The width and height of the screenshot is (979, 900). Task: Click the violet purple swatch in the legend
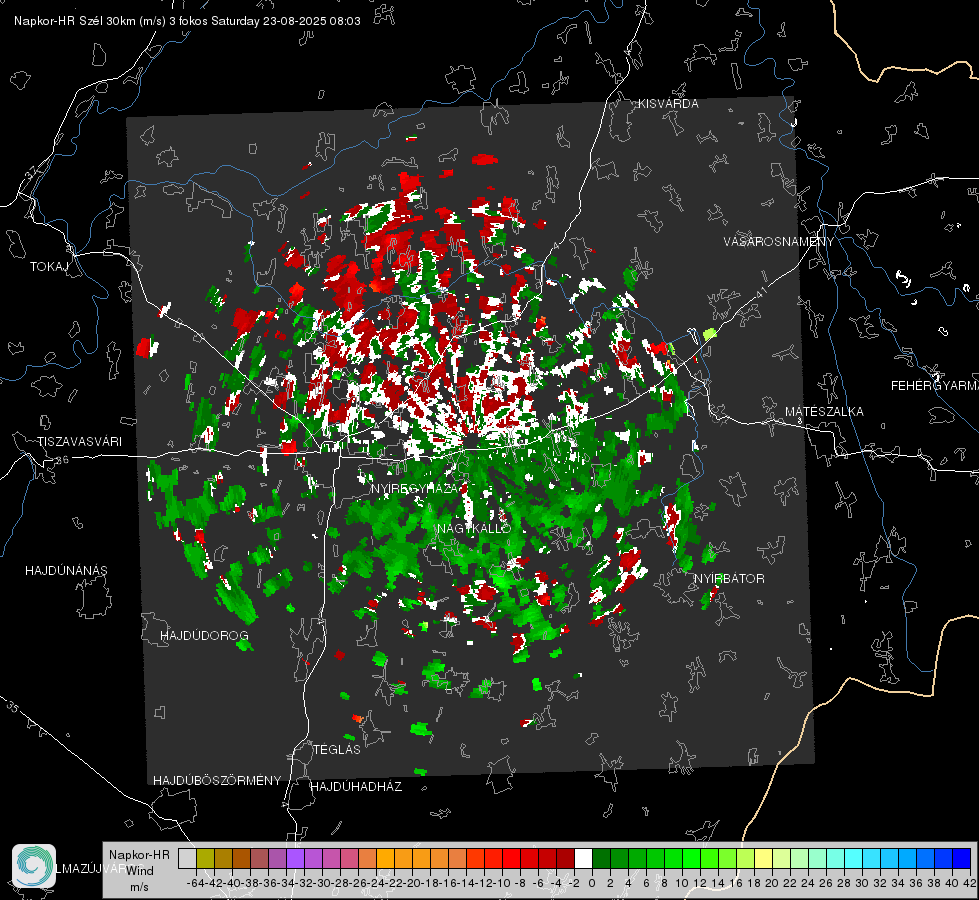click(295, 858)
